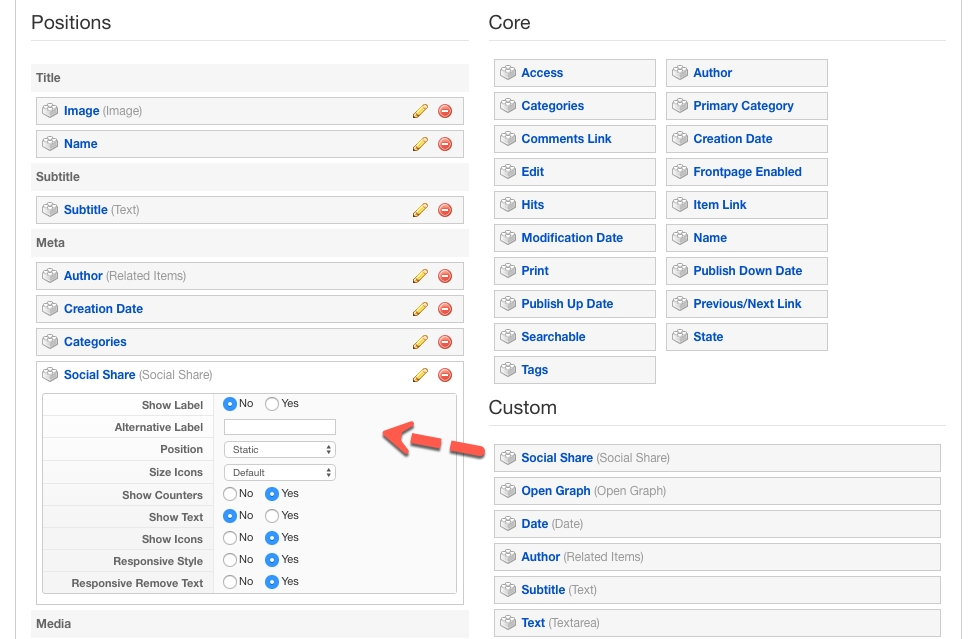This screenshot has height=639, width=974.
Task: Click edit pencil on Subtitle row
Action: [x=420, y=210]
